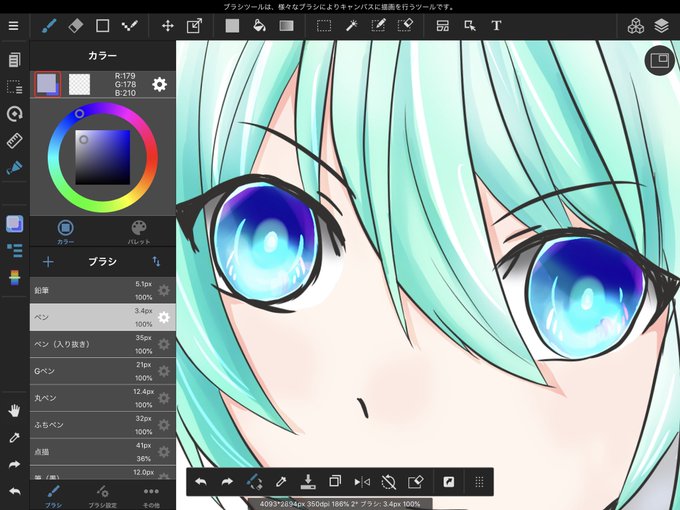
Task: Select the operation cursor tool
Action: coord(470,26)
